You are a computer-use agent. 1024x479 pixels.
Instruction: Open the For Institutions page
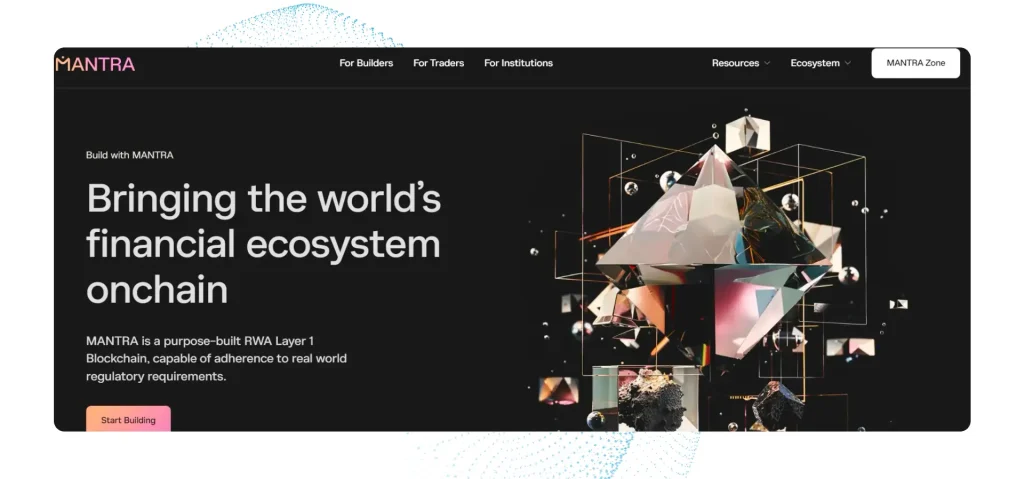pos(519,63)
